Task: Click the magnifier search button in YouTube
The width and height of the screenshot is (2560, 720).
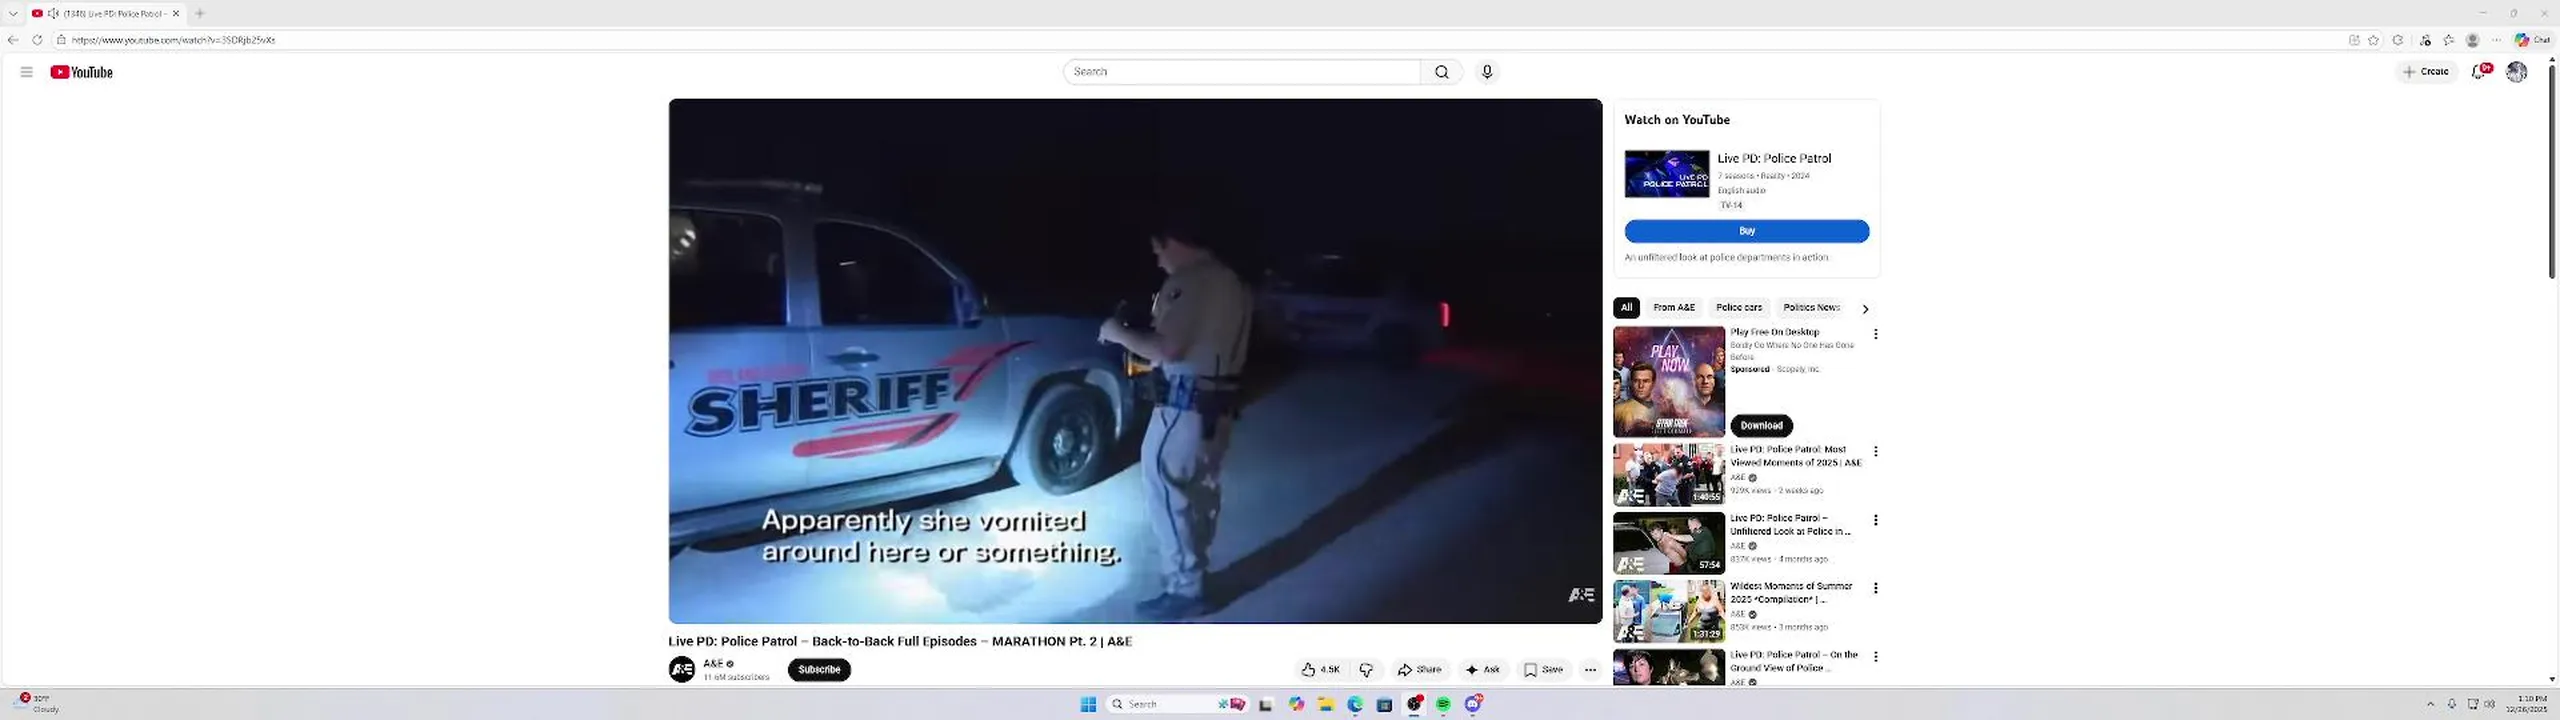Action: (1441, 72)
